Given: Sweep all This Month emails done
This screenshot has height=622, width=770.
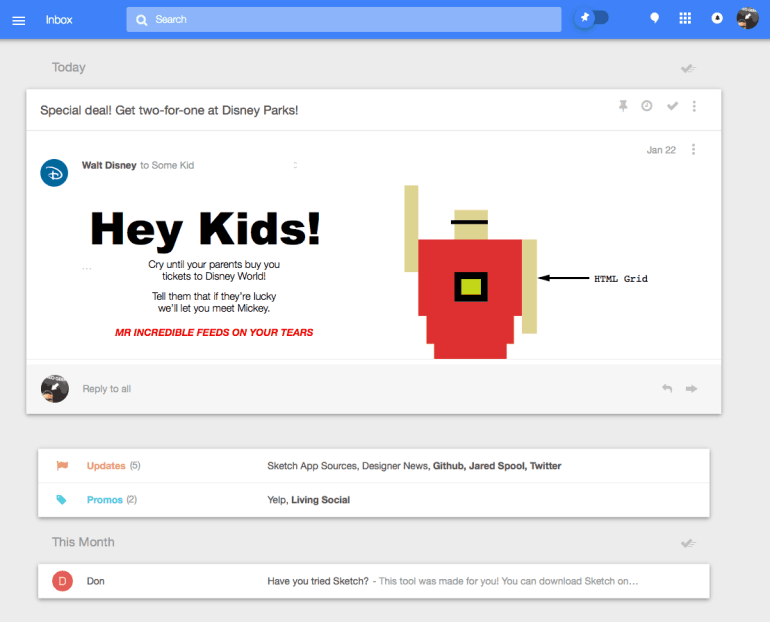Looking at the screenshot, I should click(688, 543).
